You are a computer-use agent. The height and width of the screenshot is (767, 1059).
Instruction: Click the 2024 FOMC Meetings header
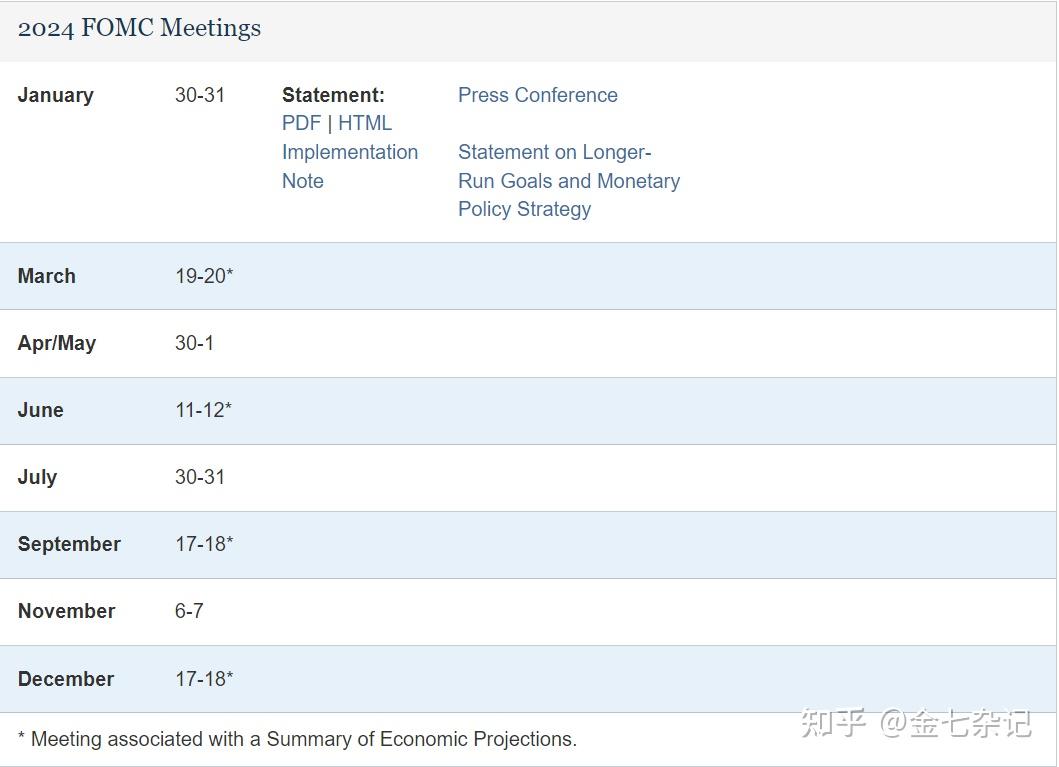click(x=138, y=28)
